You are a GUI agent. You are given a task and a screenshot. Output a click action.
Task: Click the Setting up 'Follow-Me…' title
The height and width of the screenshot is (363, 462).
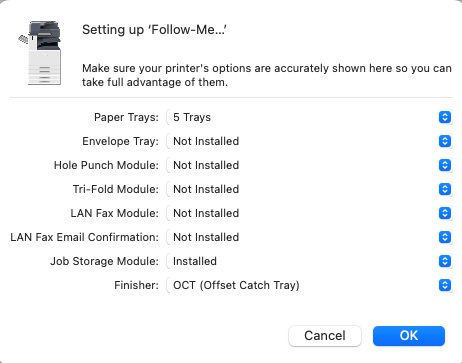click(x=154, y=30)
